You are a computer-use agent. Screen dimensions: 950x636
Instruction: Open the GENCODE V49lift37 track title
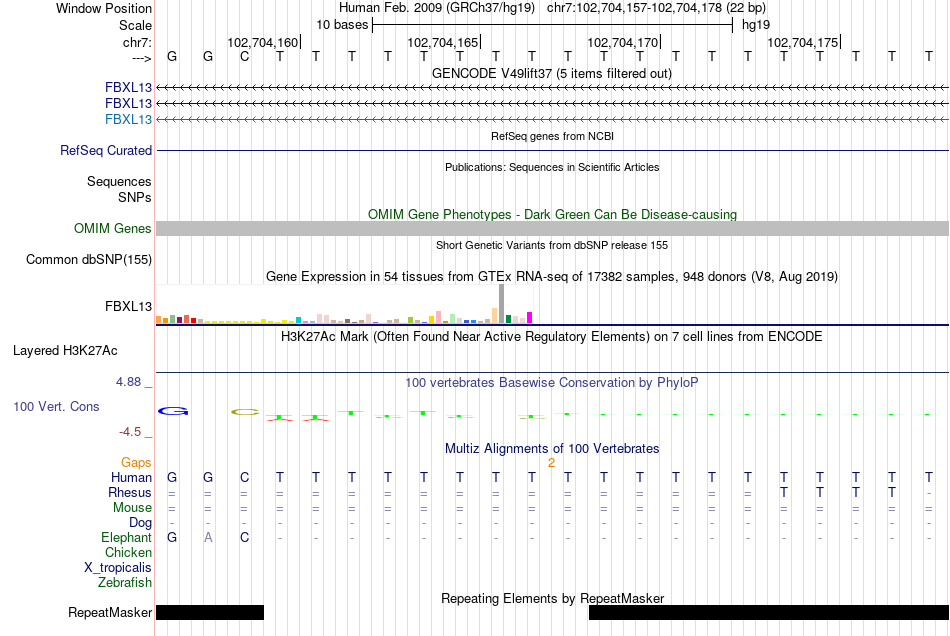click(x=552, y=73)
